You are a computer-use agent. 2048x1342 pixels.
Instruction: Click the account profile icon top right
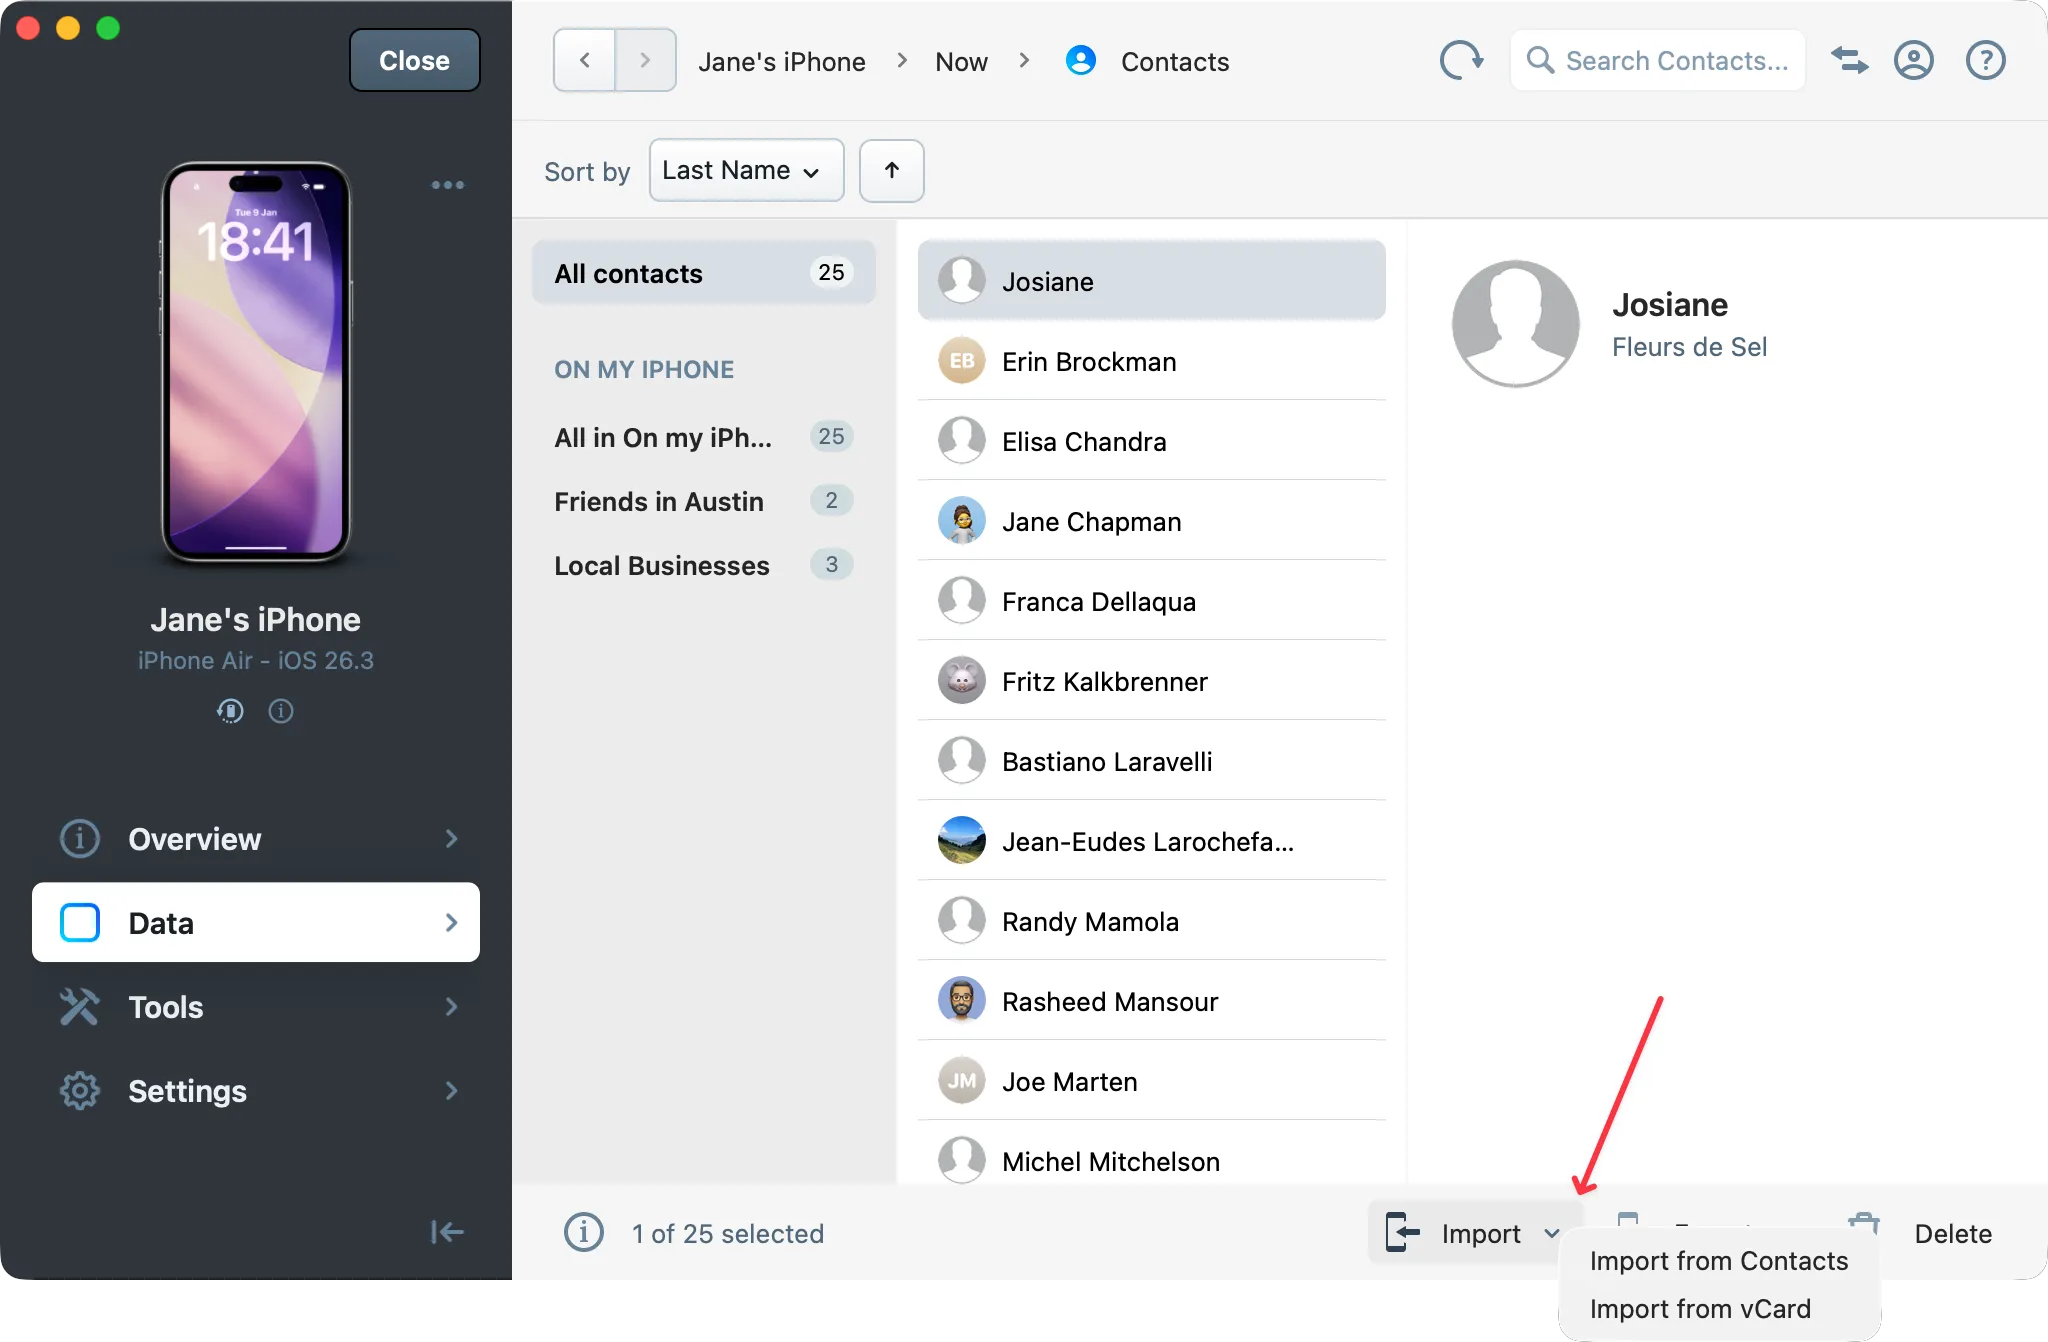1914,60
